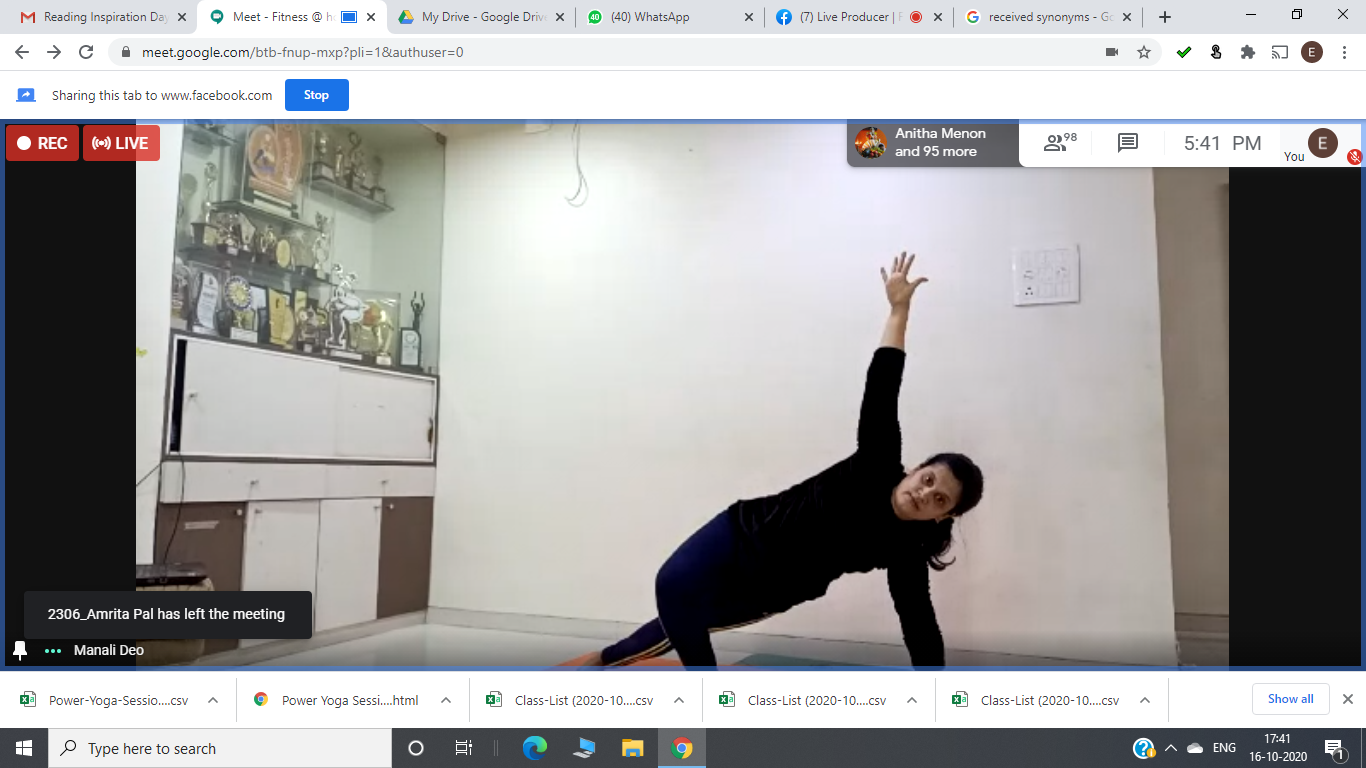Click the REC recording indicator
This screenshot has height=768, width=1366.
click(x=41, y=142)
